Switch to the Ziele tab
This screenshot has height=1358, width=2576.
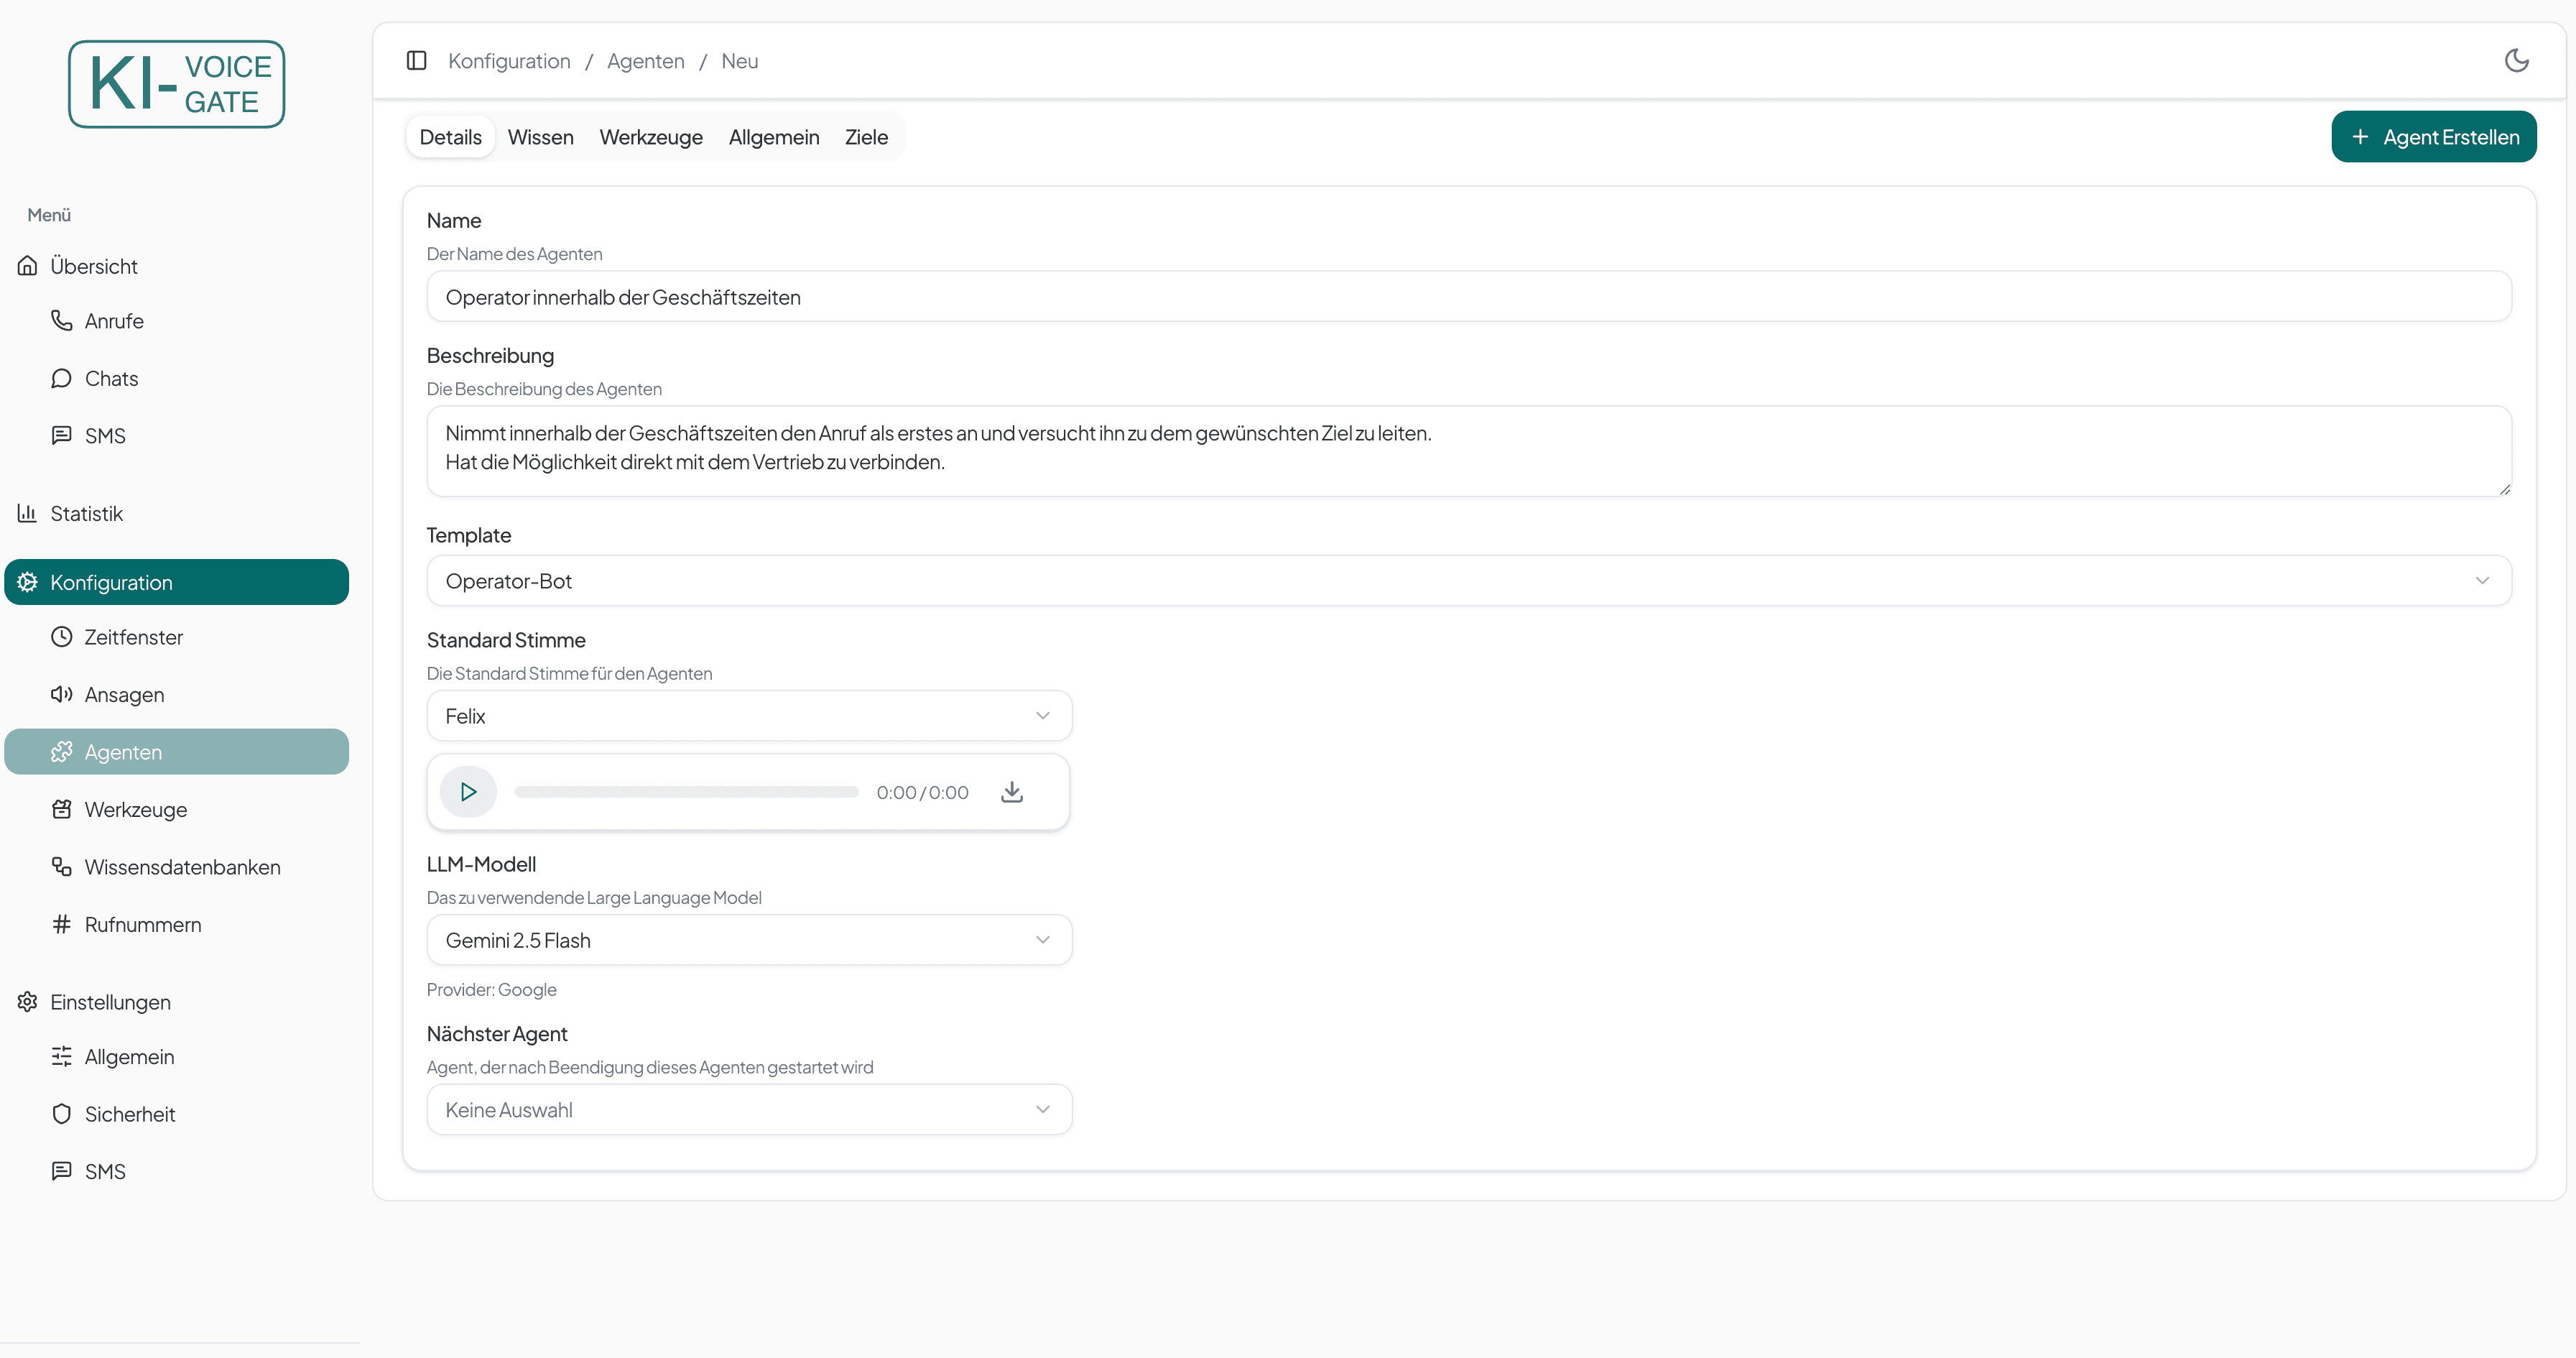(x=866, y=137)
